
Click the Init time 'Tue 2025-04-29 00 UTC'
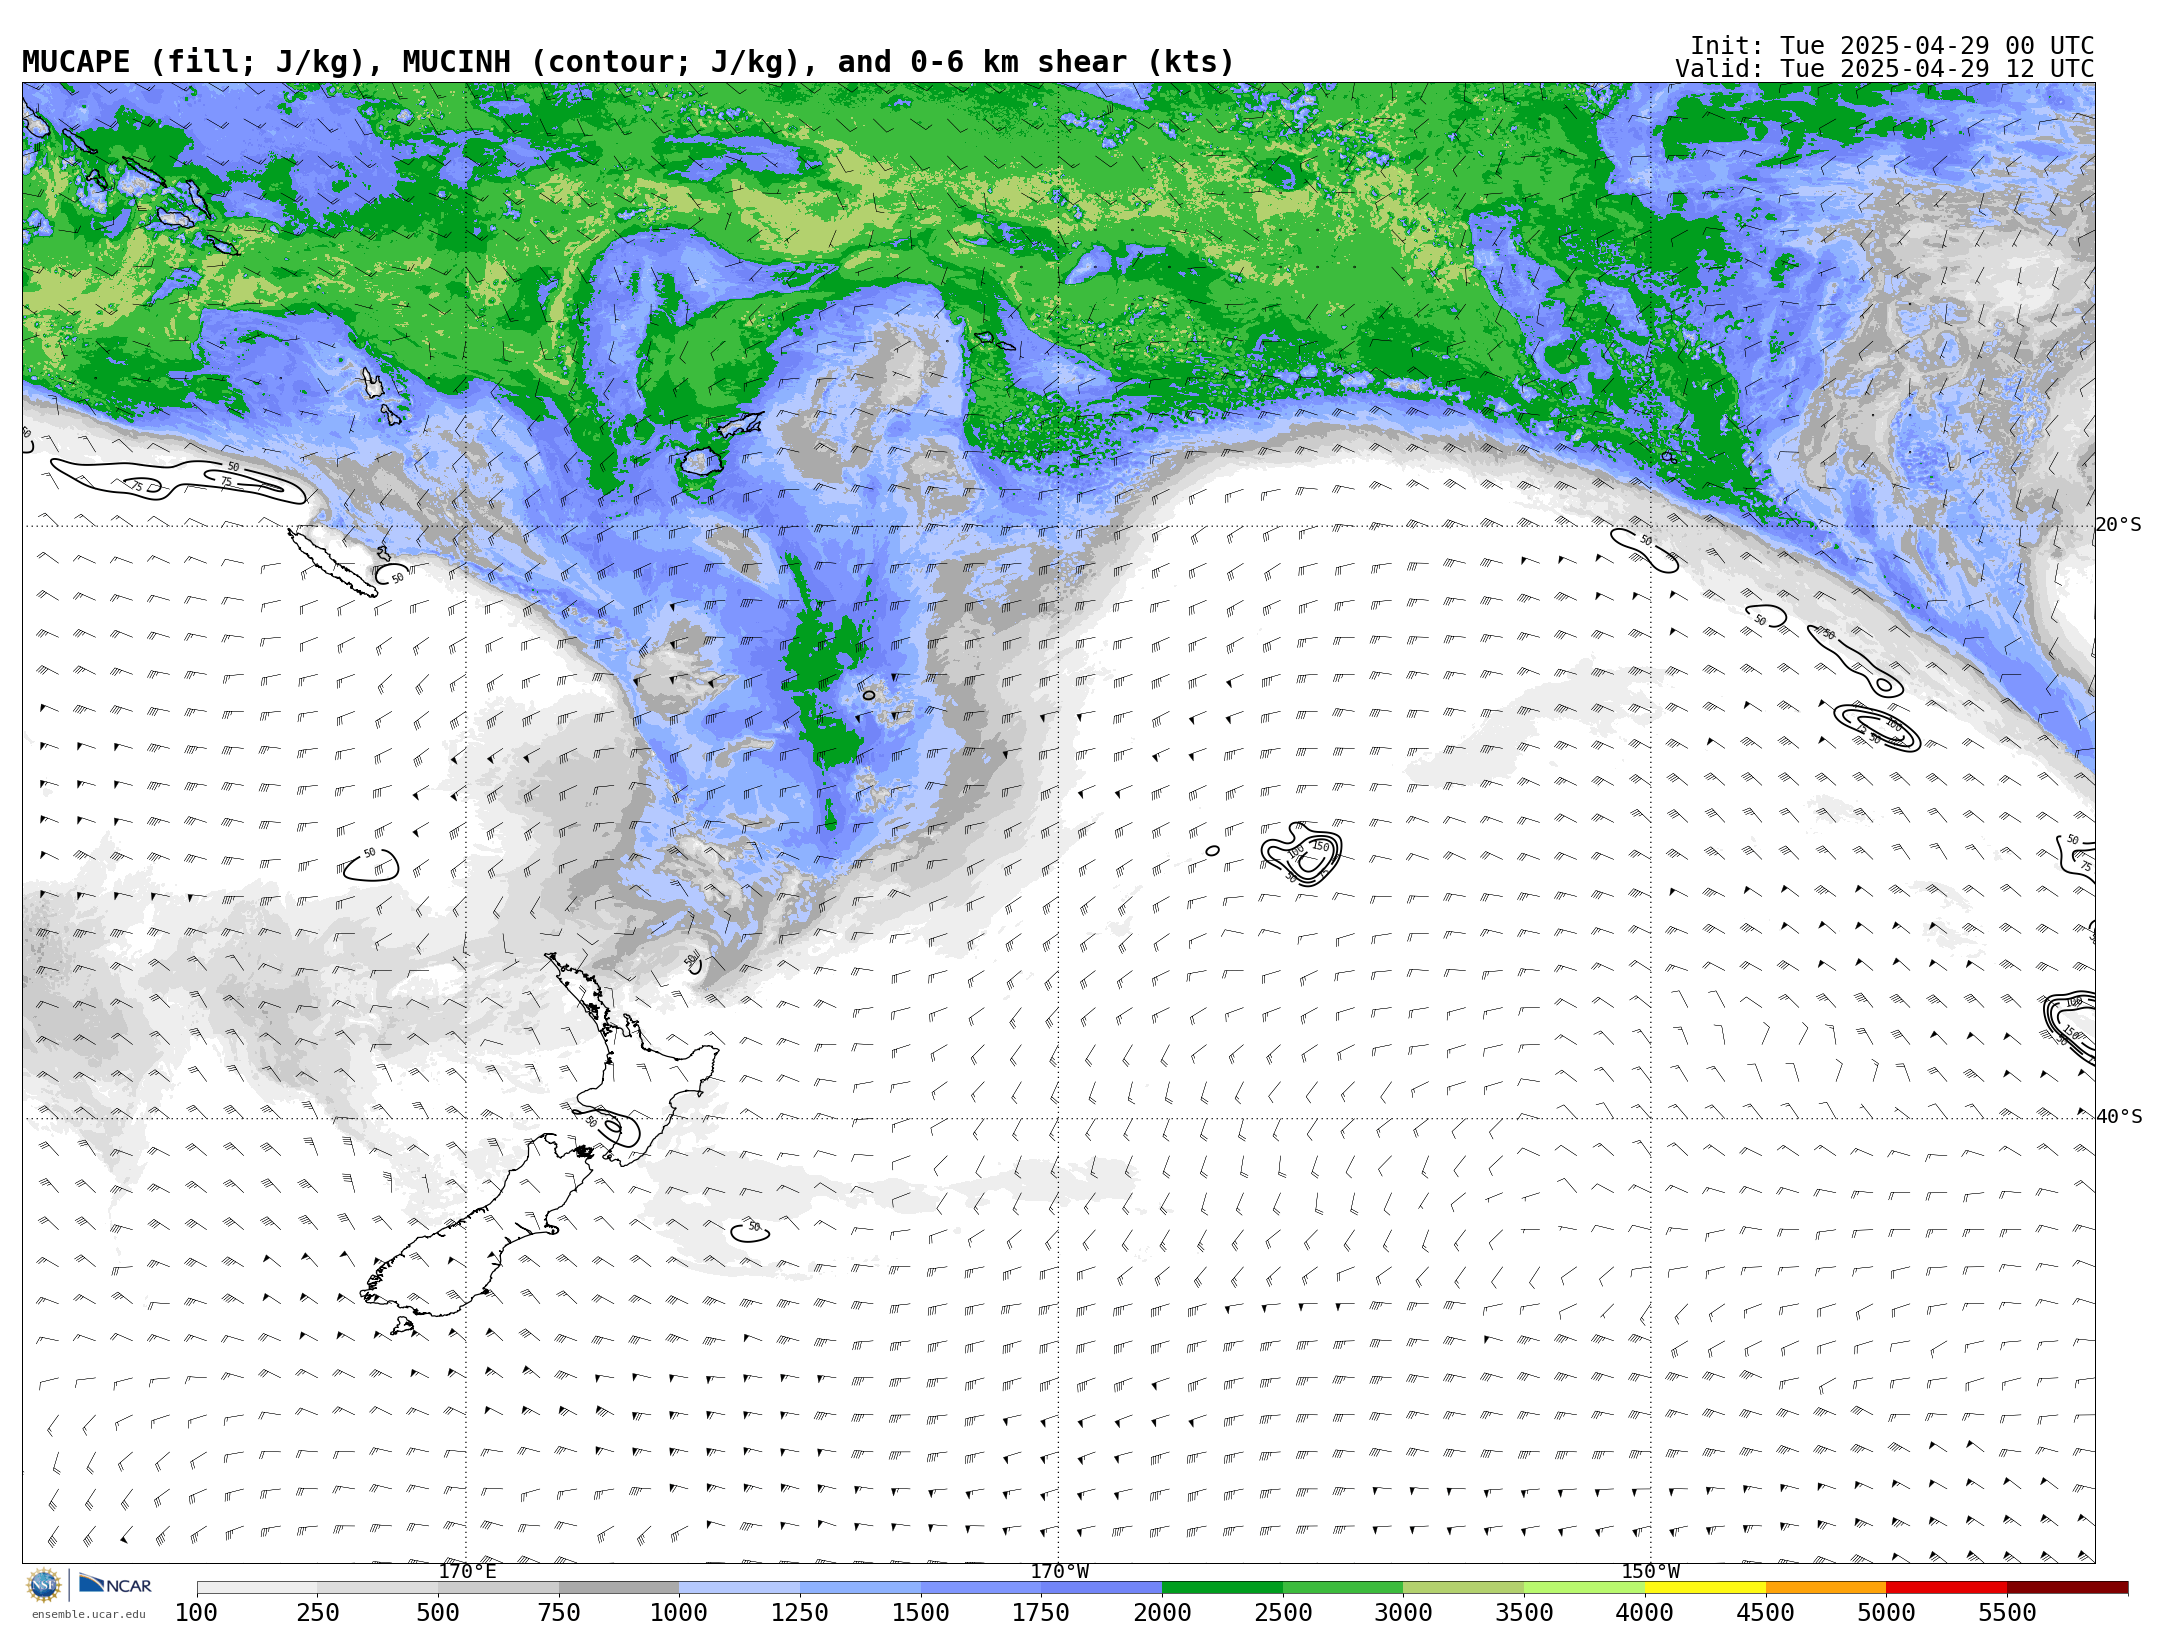tap(1936, 46)
